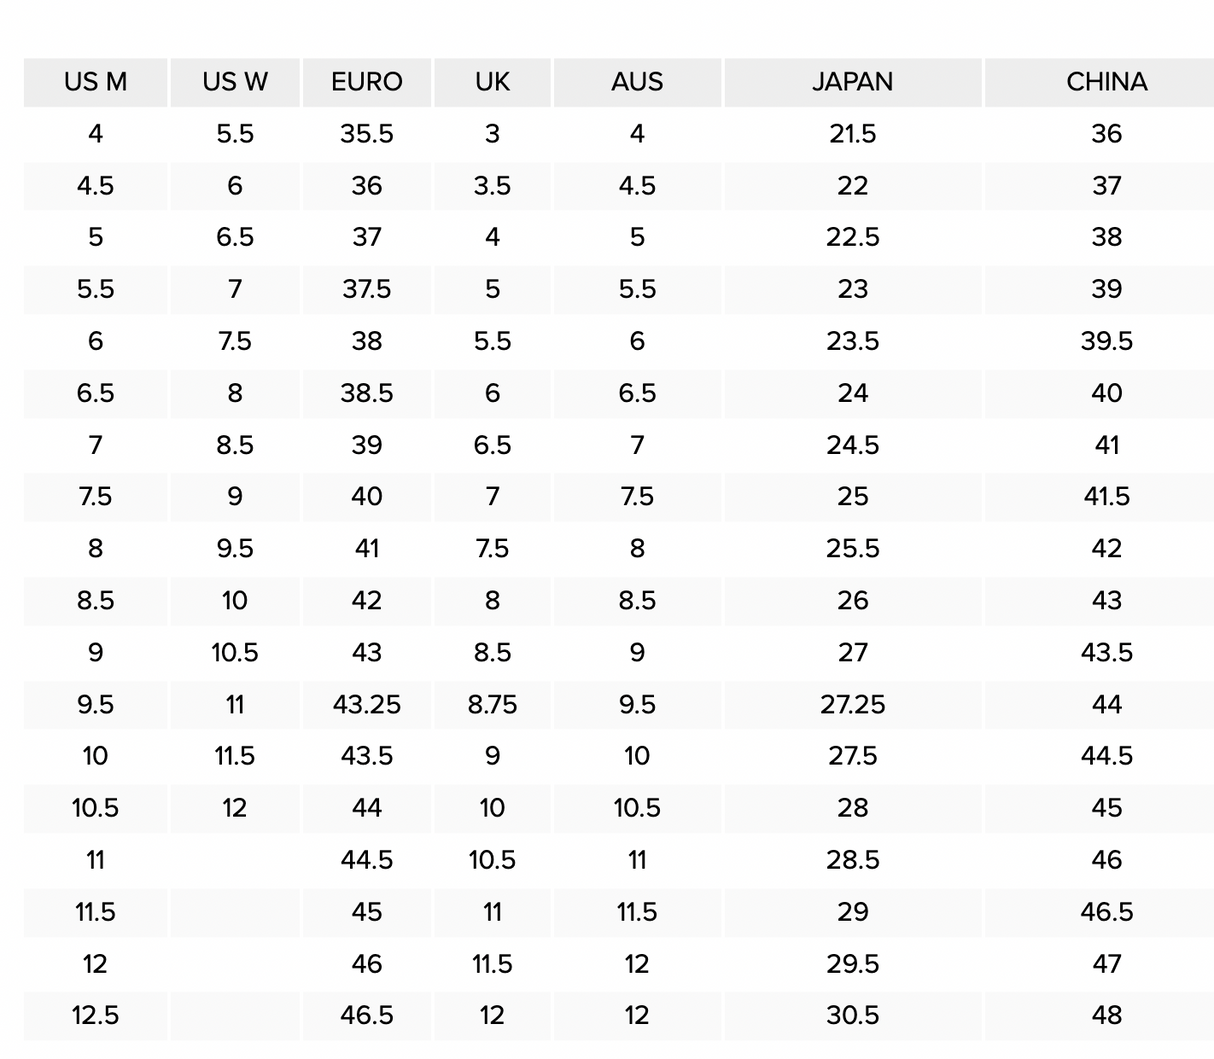This screenshot has height=1059, width=1214.
Task: Select the EURO column header
Action: click(367, 82)
